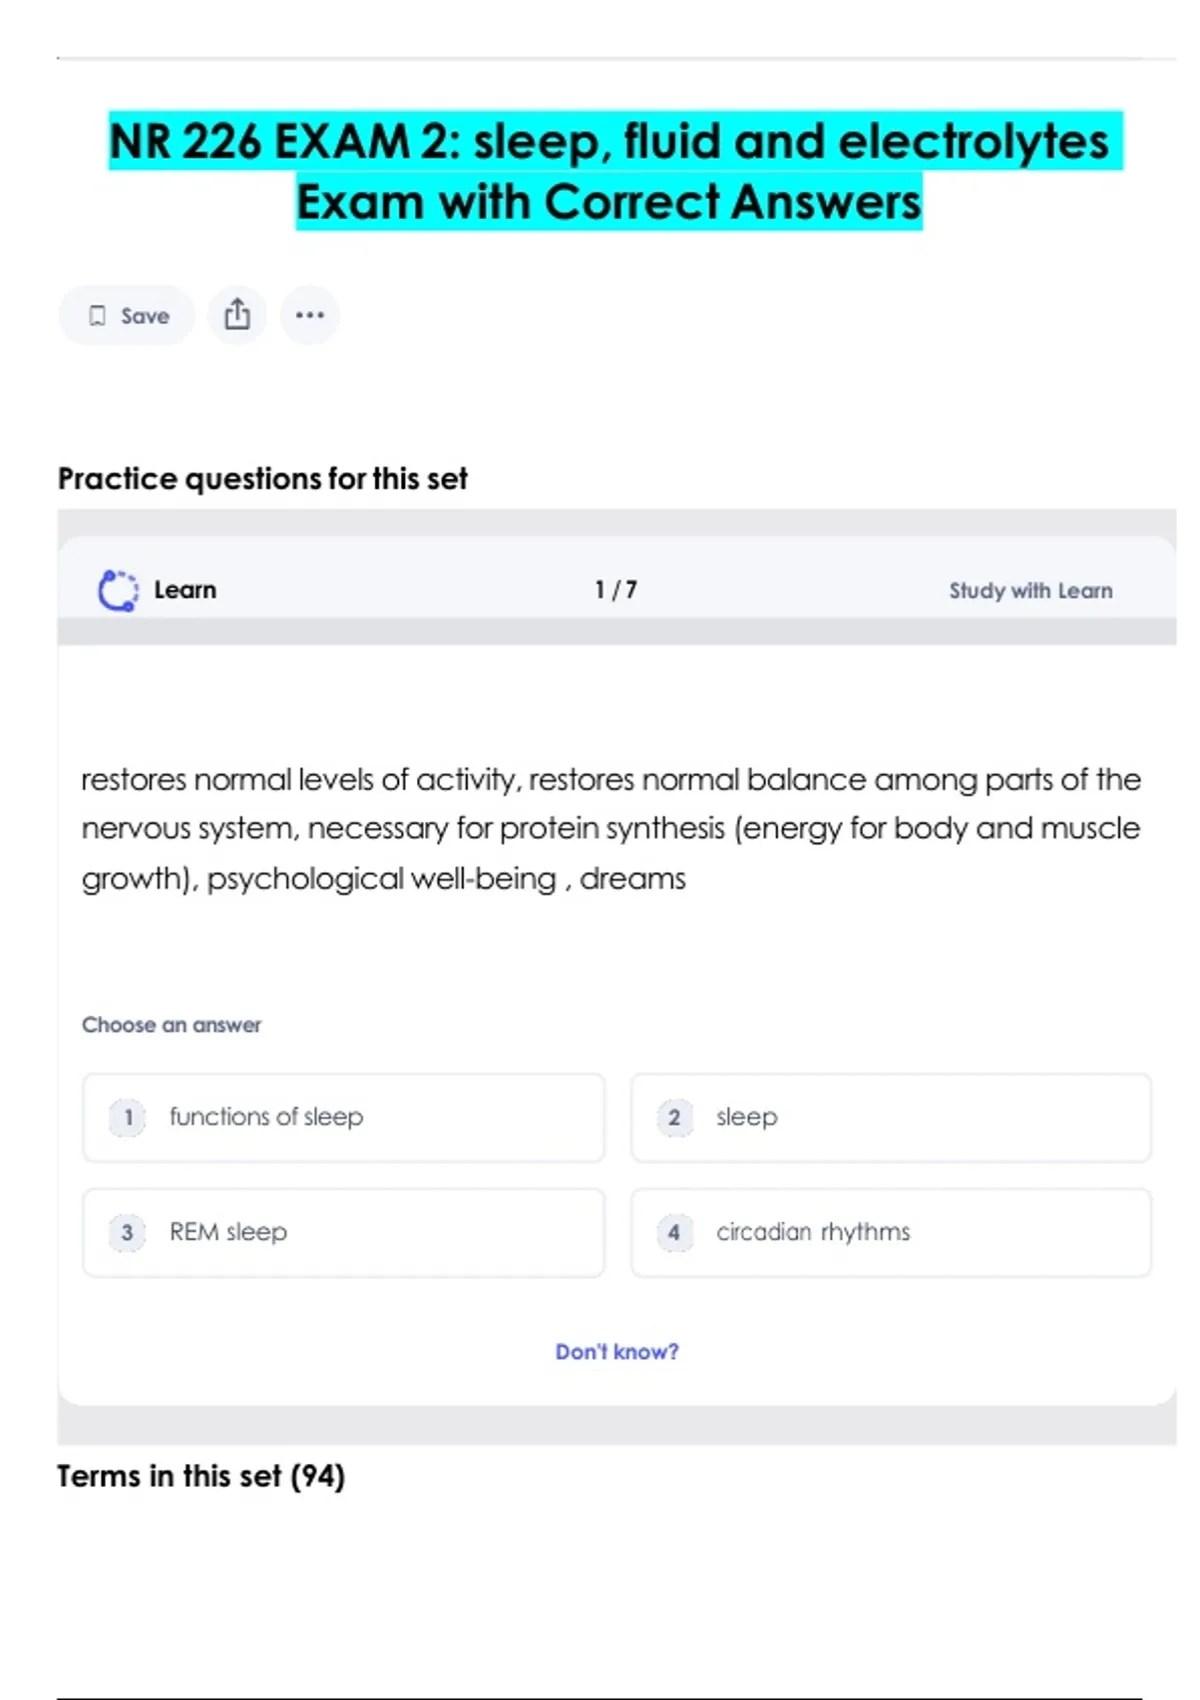Click the bookmark icon inside Save
Image resolution: width=1200 pixels, height=1700 pixels.
point(97,316)
